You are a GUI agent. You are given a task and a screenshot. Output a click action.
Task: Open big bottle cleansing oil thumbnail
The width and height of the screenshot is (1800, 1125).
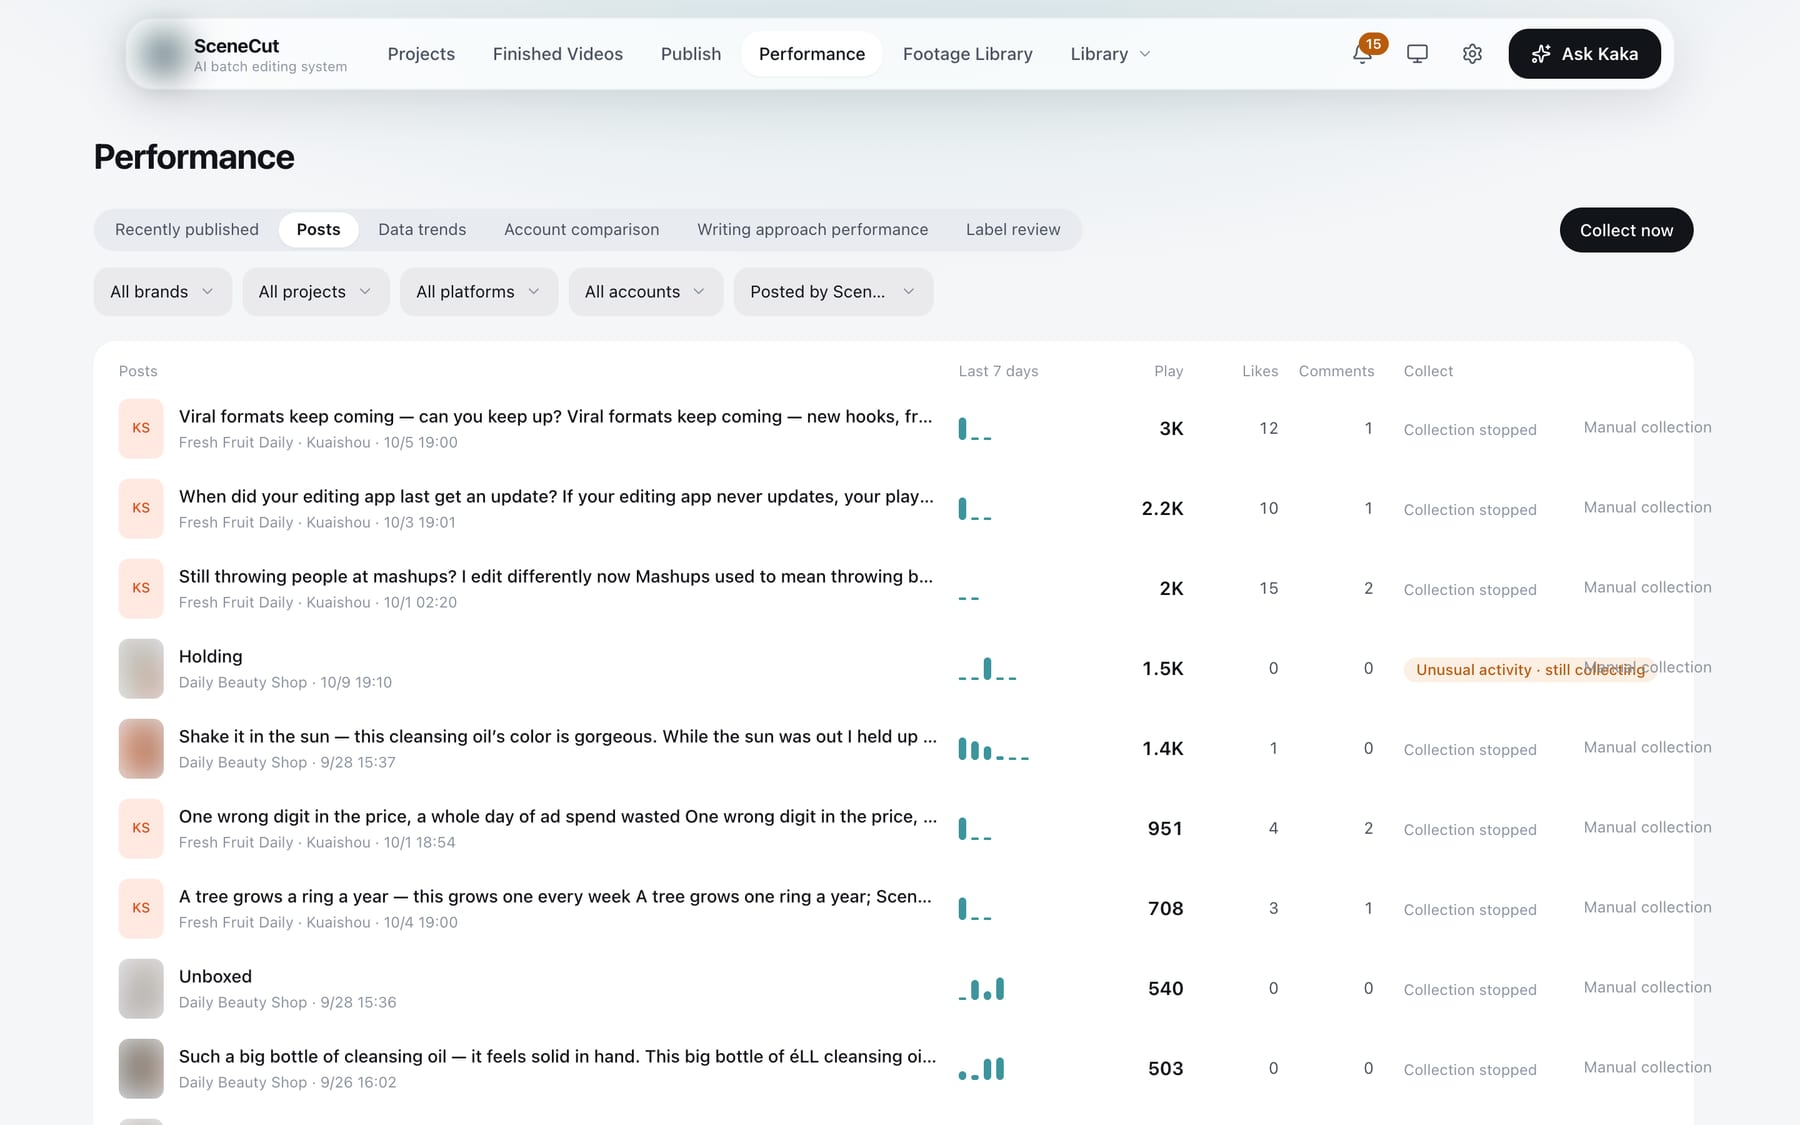141,1068
